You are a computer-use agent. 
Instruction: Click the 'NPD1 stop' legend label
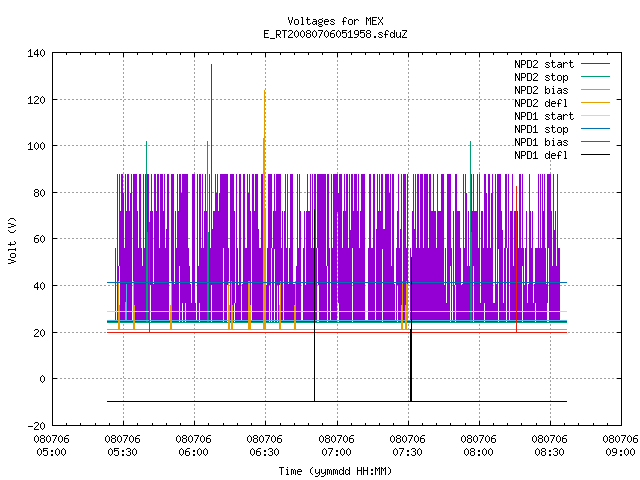(x=541, y=129)
